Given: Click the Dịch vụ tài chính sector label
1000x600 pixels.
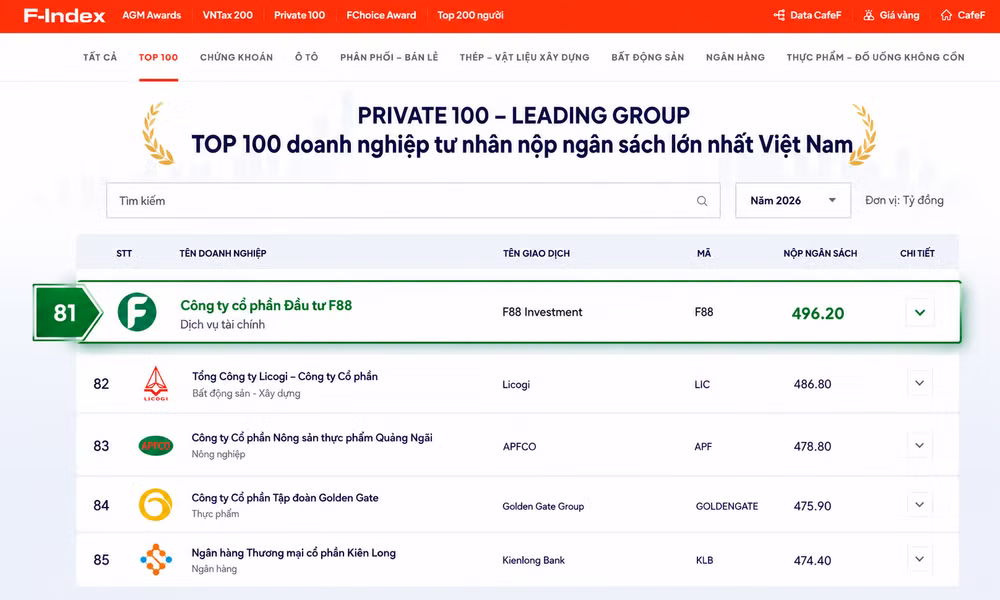Looking at the screenshot, I should pos(223,325).
